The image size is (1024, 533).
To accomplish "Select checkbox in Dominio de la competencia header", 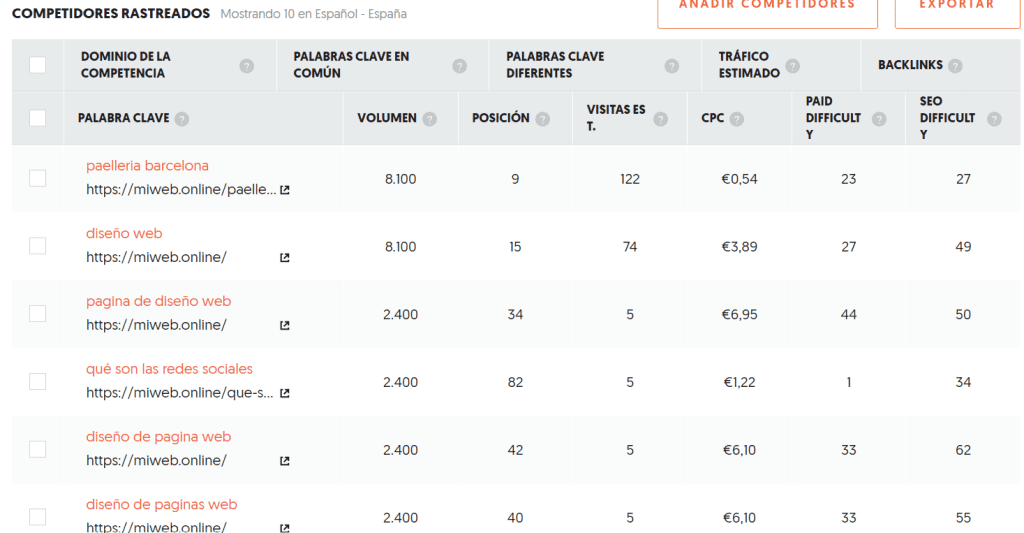I will 37,65.
